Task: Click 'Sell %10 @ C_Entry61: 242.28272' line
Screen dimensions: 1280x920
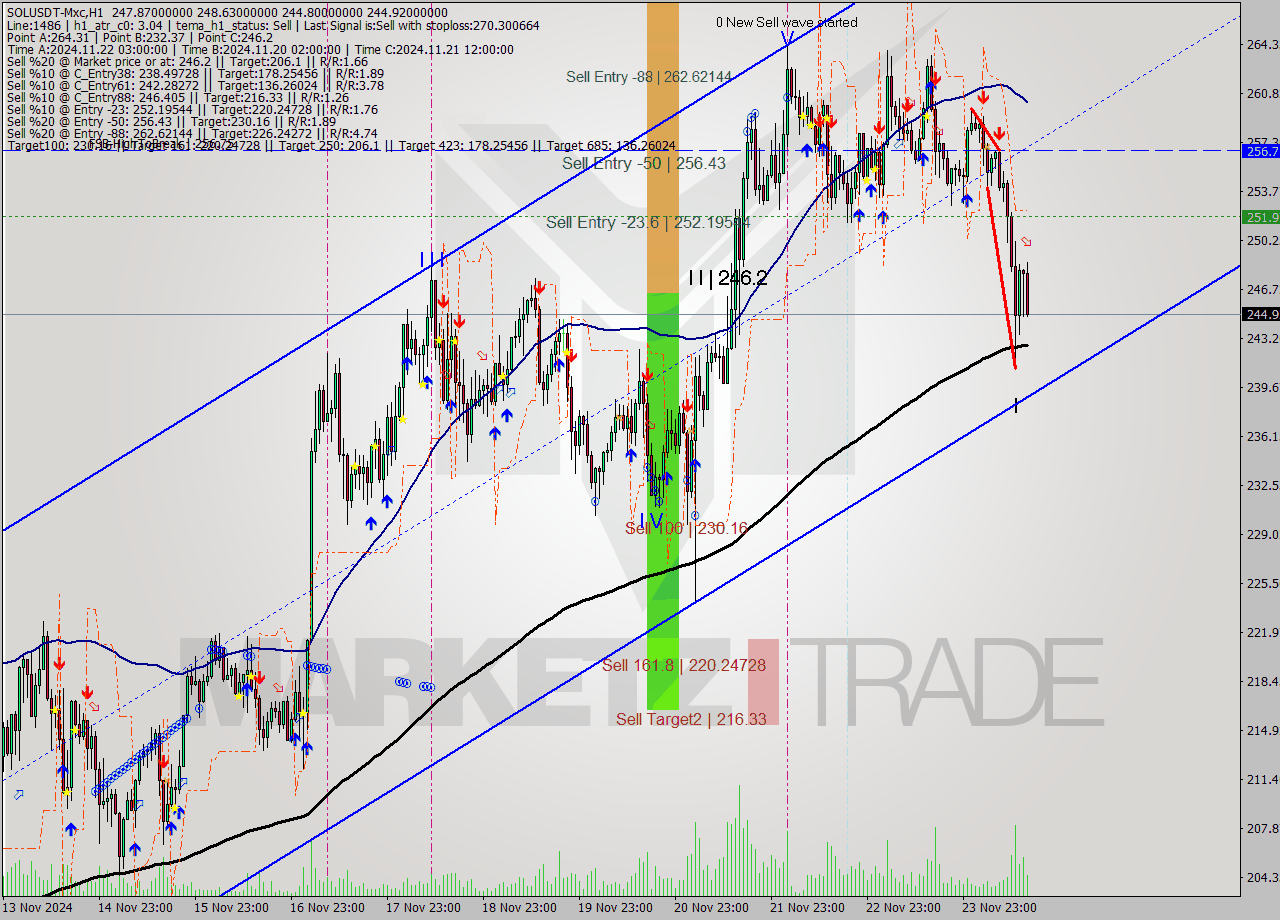Action: coord(195,85)
